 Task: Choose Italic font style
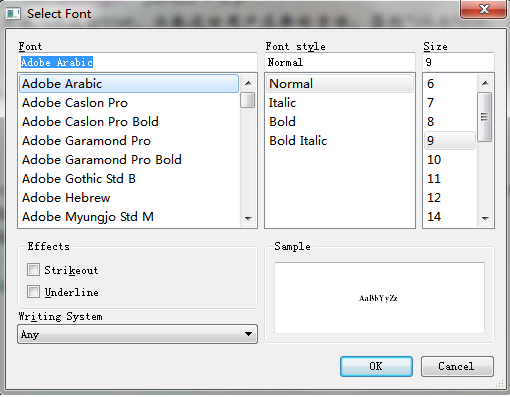click(x=340, y=103)
